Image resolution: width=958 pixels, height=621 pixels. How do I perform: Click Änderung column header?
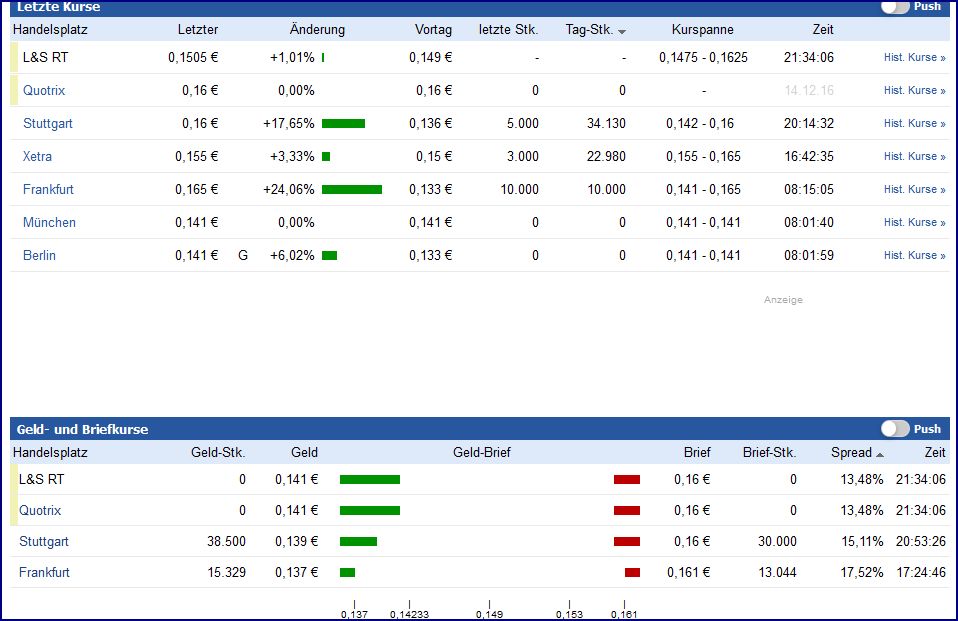pos(317,30)
